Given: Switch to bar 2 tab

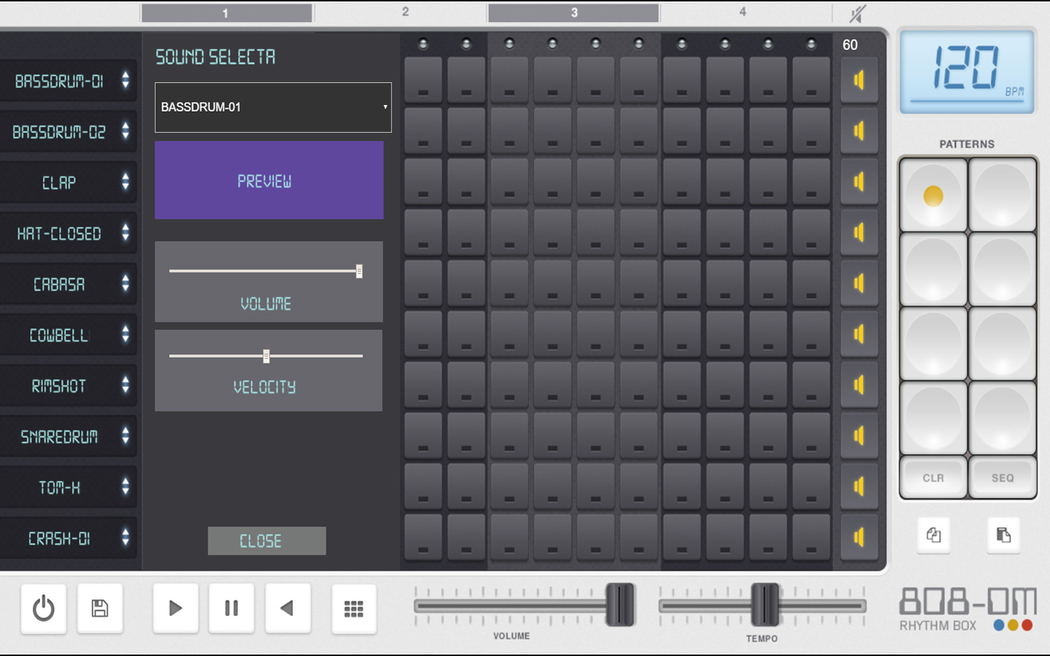Looking at the screenshot, I should click(405, 13).
